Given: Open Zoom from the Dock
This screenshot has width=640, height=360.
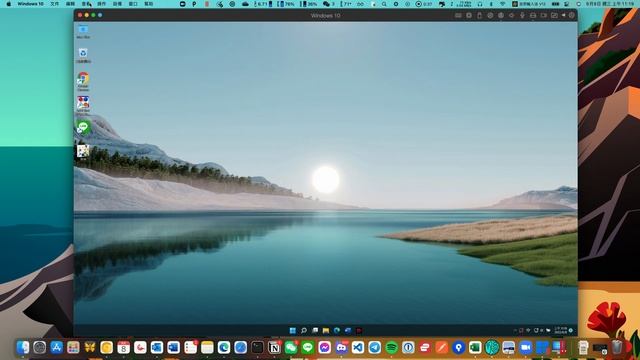Looking at the screenshot, I should pyautogui.click(x=526, y=347).
